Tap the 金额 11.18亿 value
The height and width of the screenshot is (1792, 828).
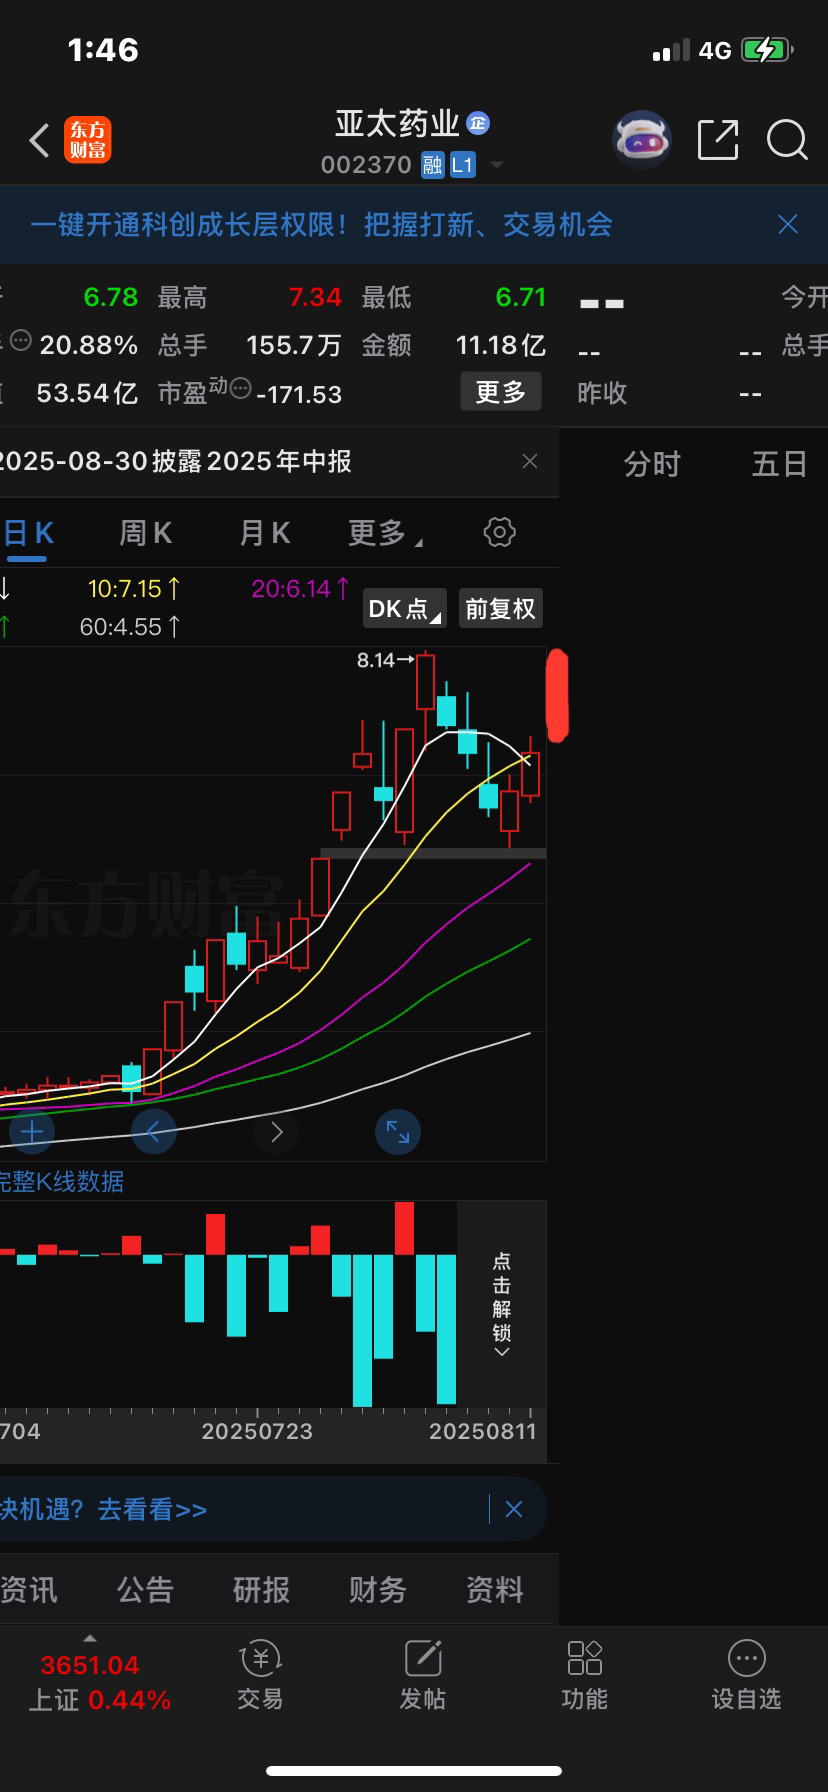pyautogui.click(x=501, y=345)
